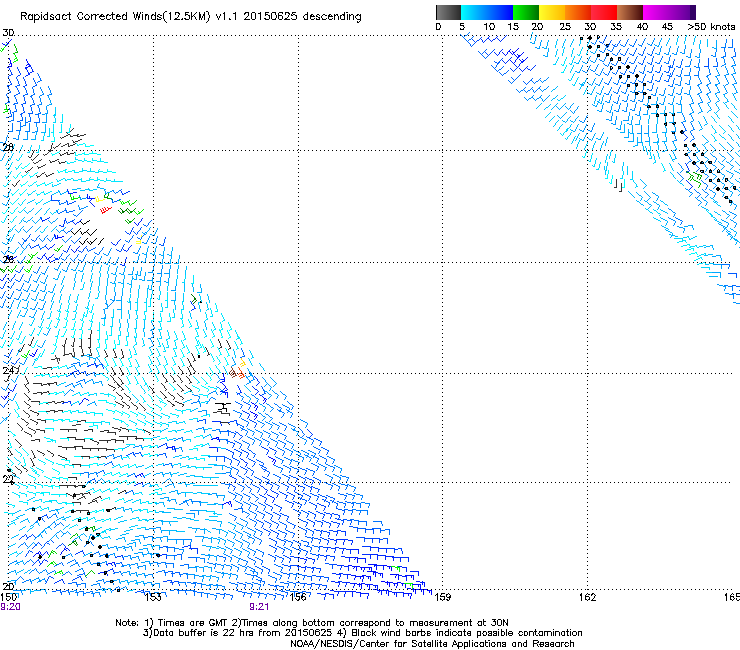740x650 pixels.
Task: Click the dark purple >50 knots legend swatch
Action: point(693,12)
